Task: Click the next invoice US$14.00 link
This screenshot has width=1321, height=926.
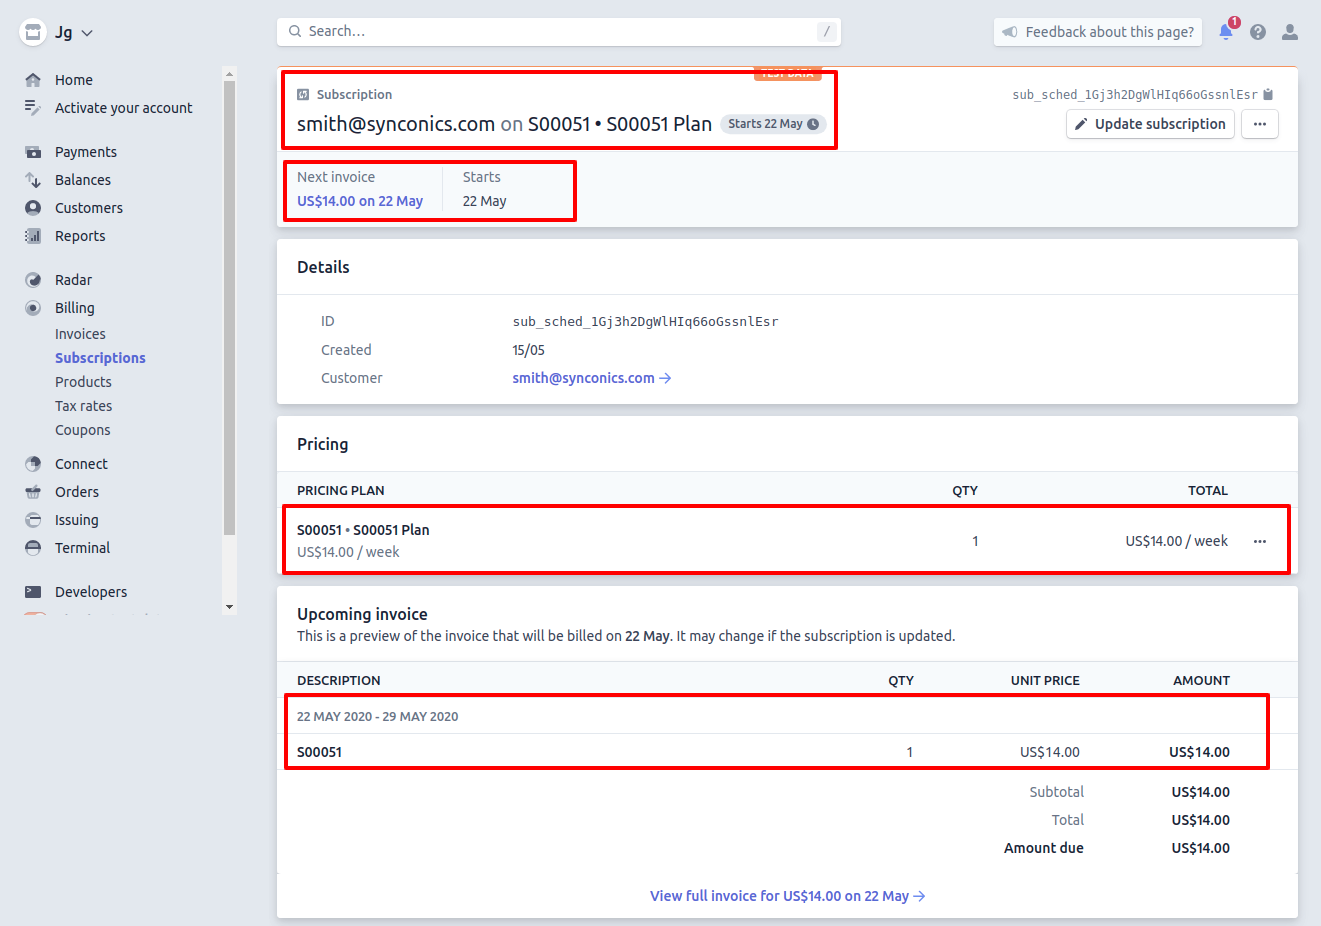Action: pos(360,201)
